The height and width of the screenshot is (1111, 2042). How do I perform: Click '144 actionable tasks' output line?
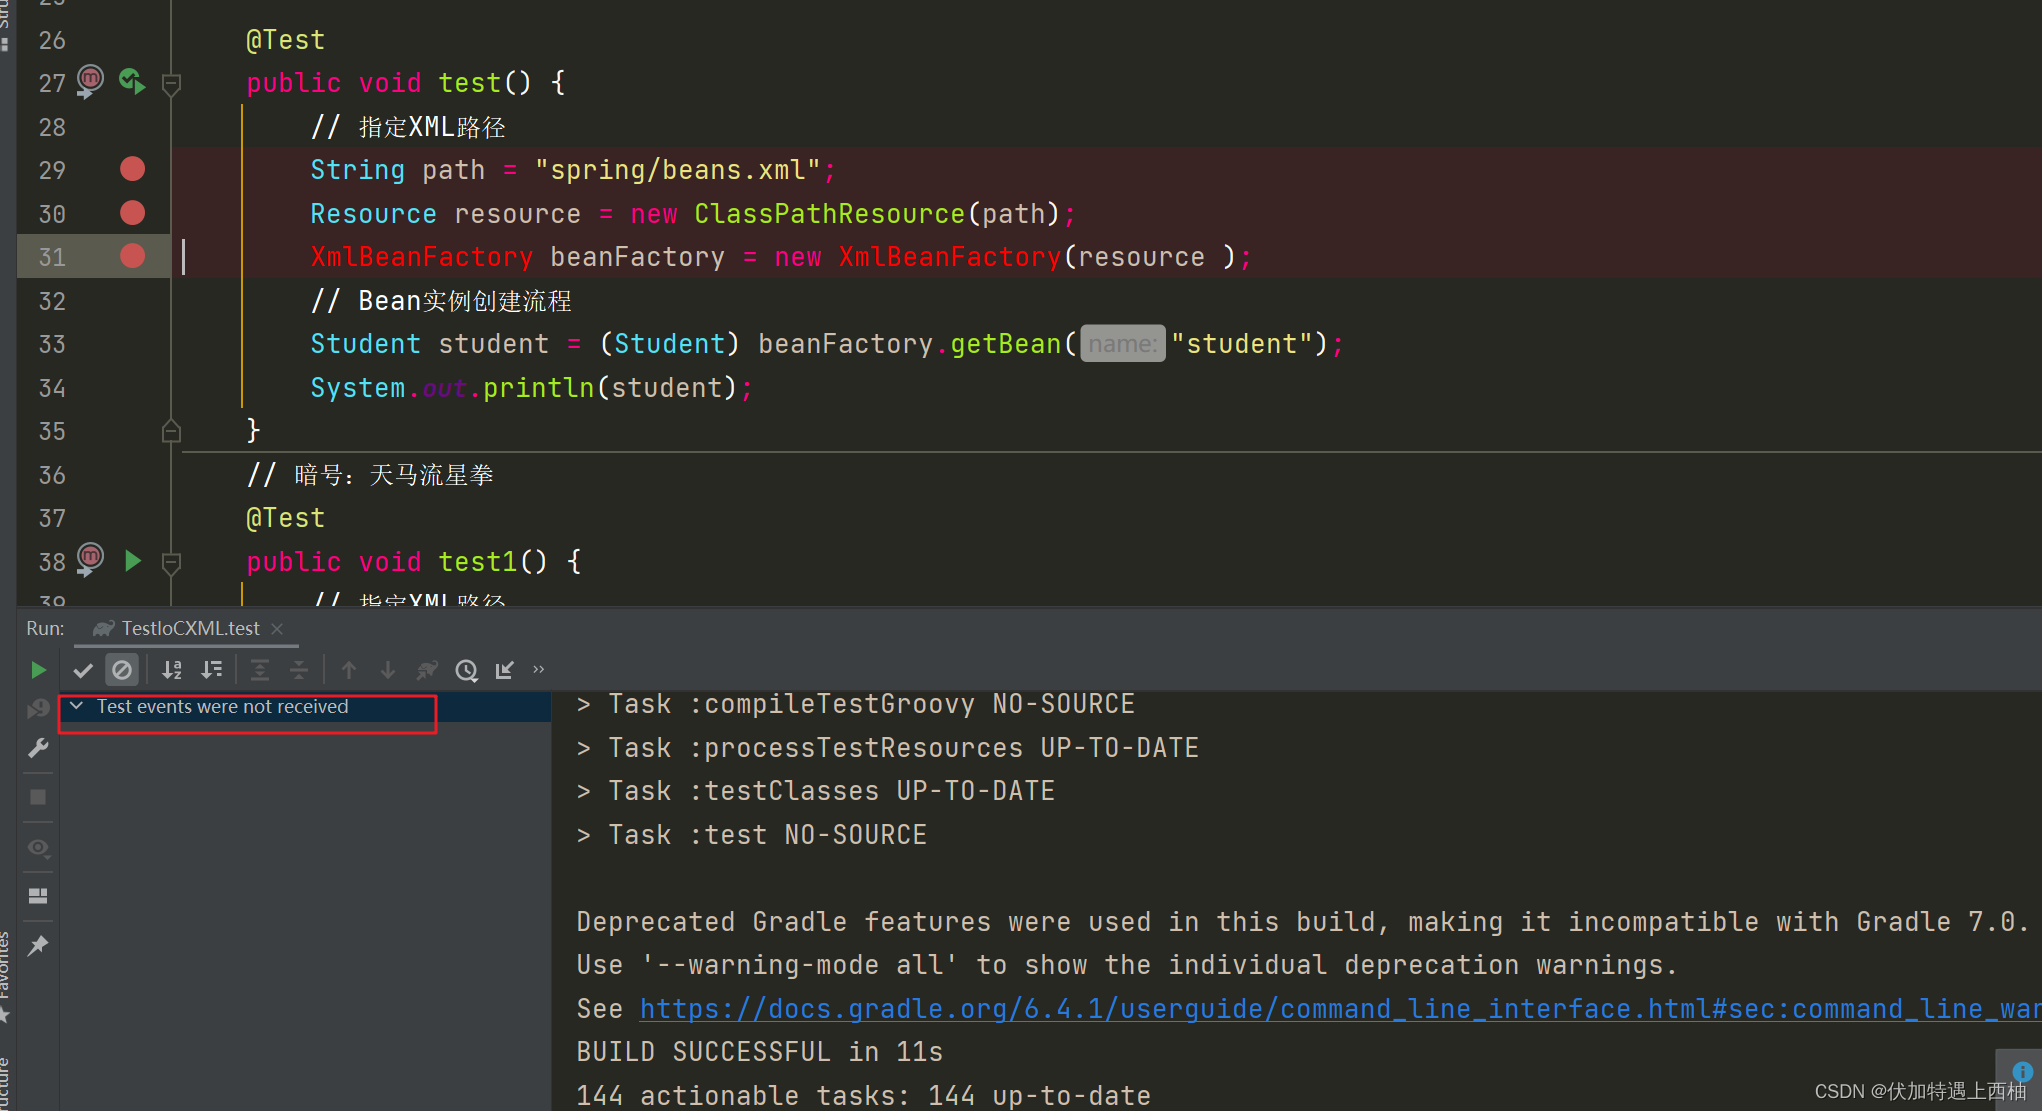click(864, 1096)
